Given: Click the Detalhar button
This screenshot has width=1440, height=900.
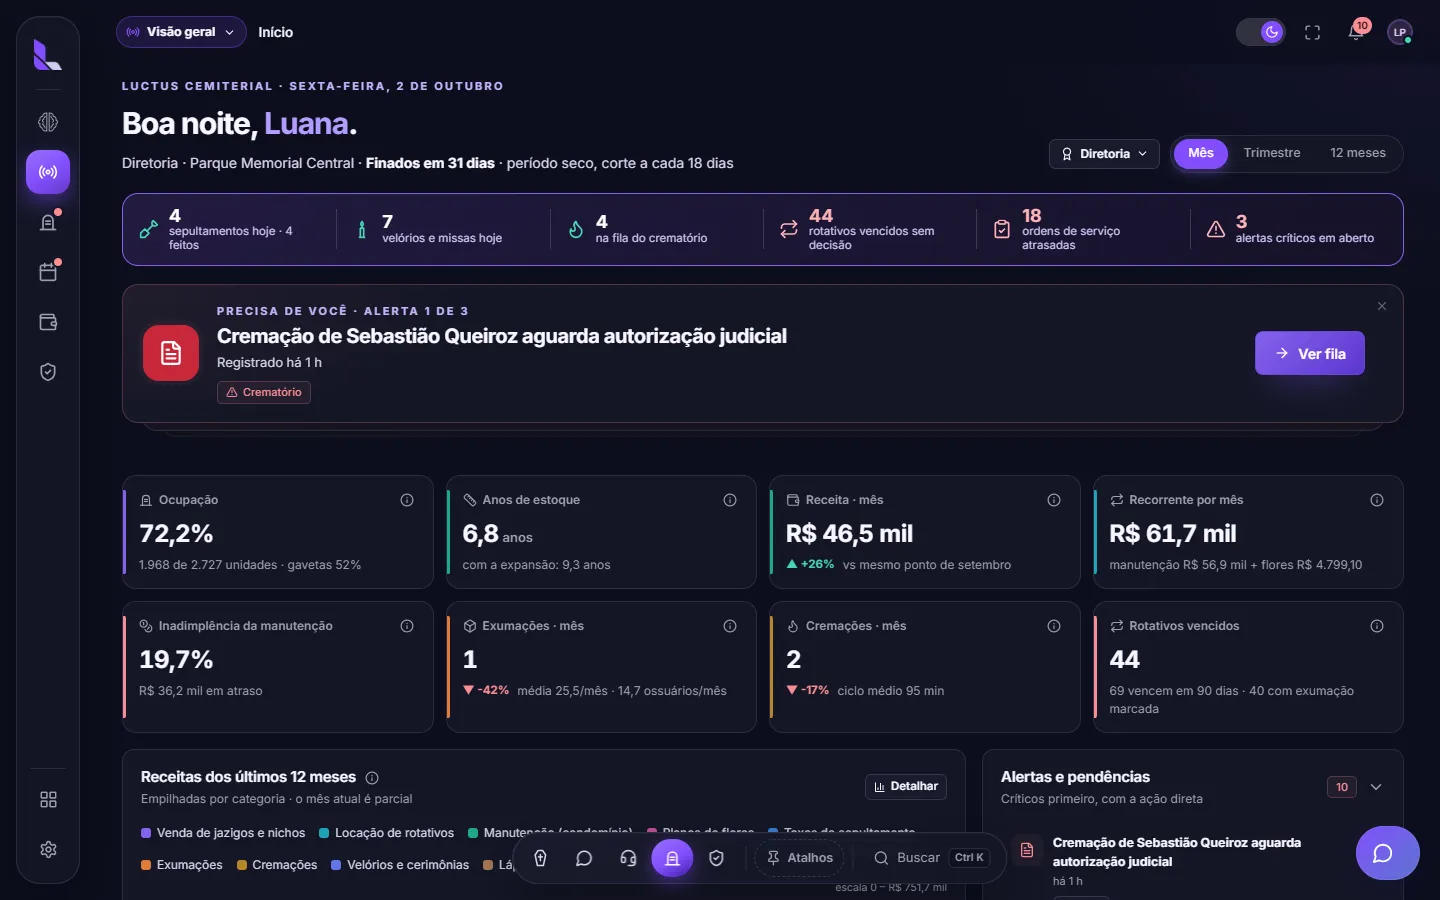Looking at the screenshot, I should pos(906,787).
